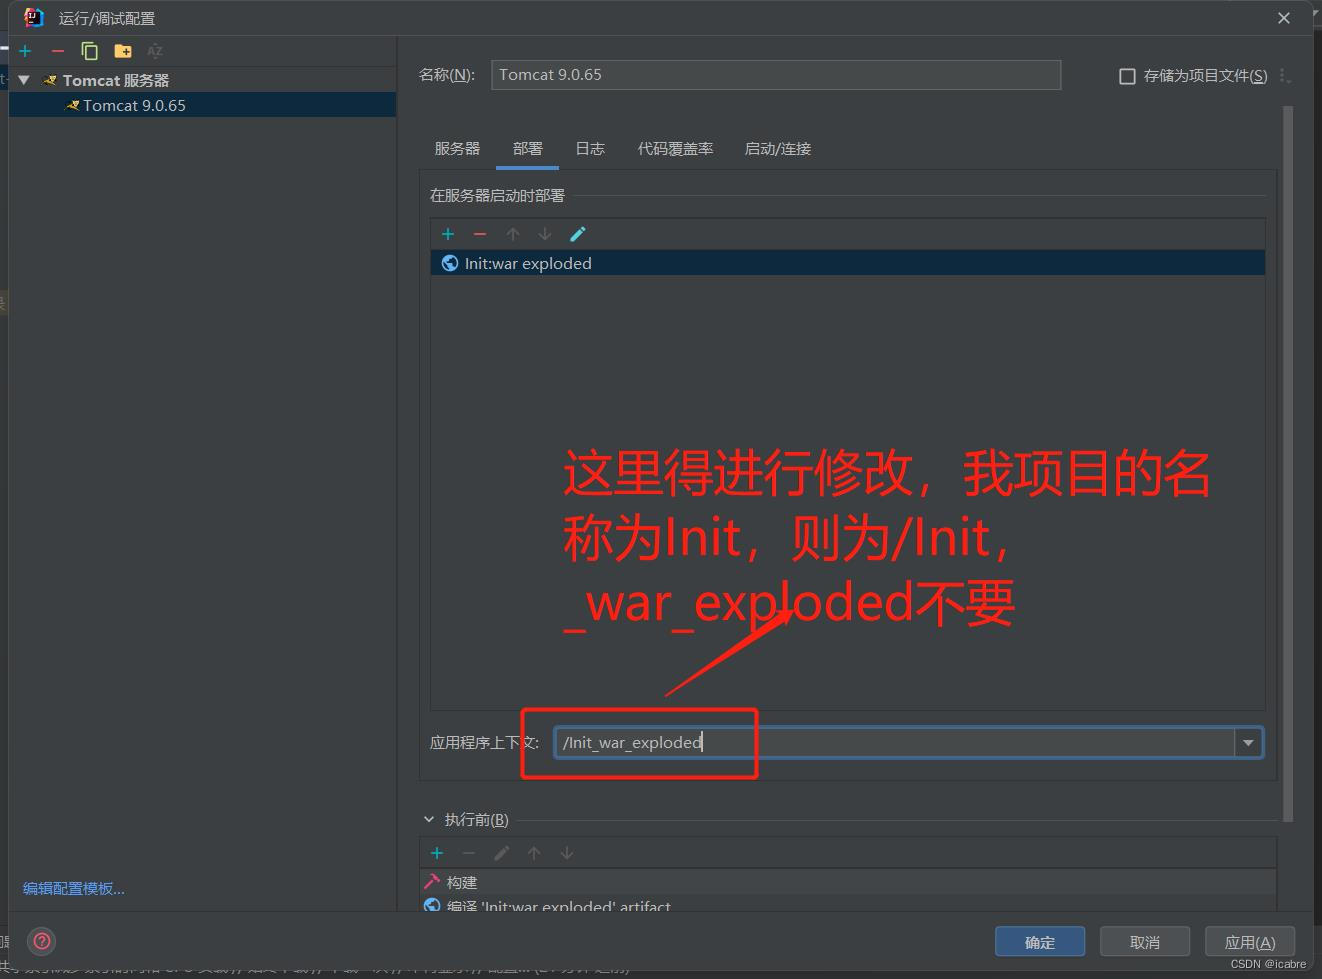This screenshot has width=1322, height=979.
Task: Remove before-launch task minus icon
Action: pyautogui.click(x=469, y=853)
